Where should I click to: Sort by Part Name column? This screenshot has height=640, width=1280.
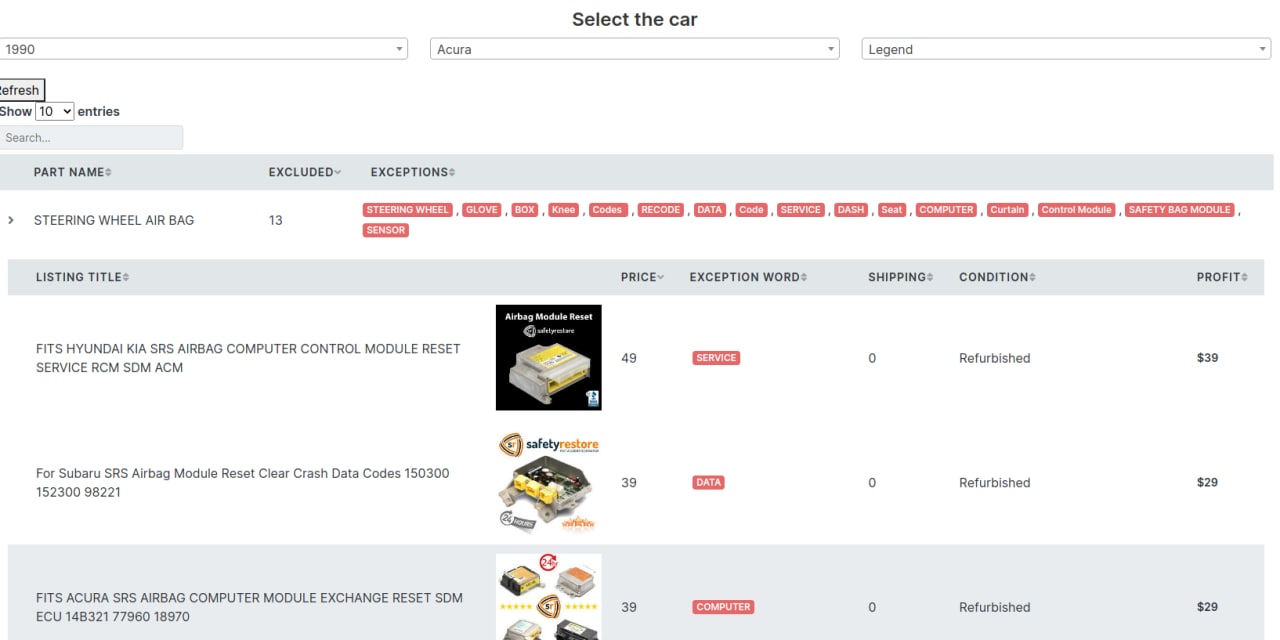72,172
